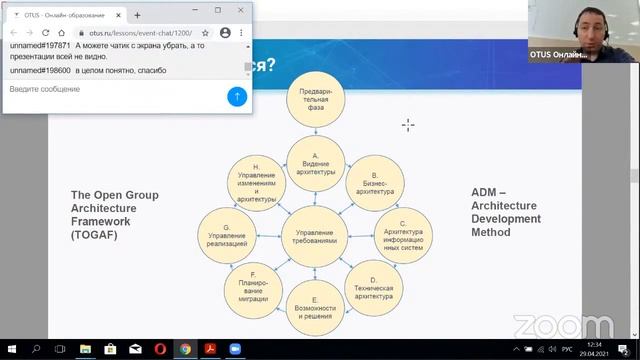
Task: Reload the OTUS page
Action: pos(45,33)
